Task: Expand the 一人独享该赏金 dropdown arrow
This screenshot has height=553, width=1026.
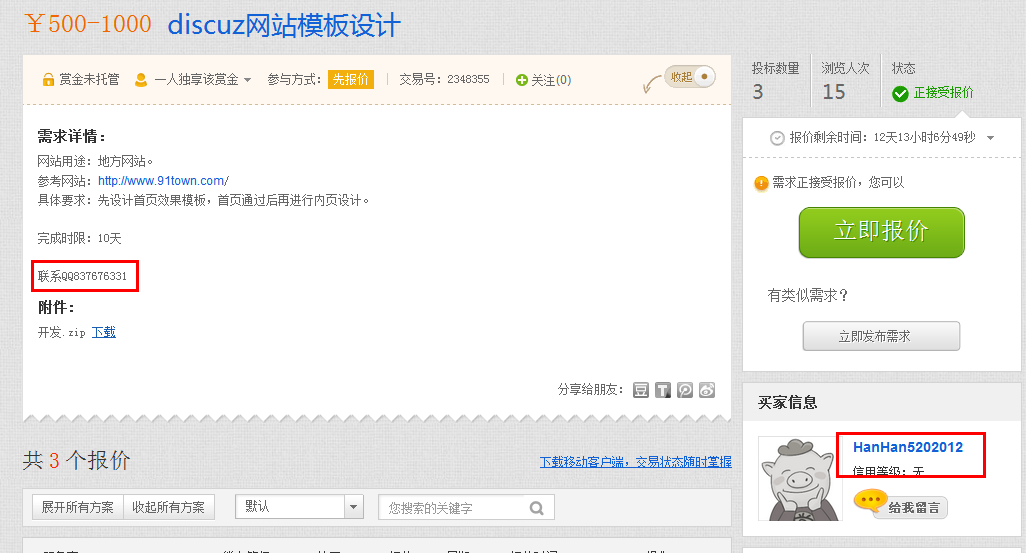Action: coord(247,80)
